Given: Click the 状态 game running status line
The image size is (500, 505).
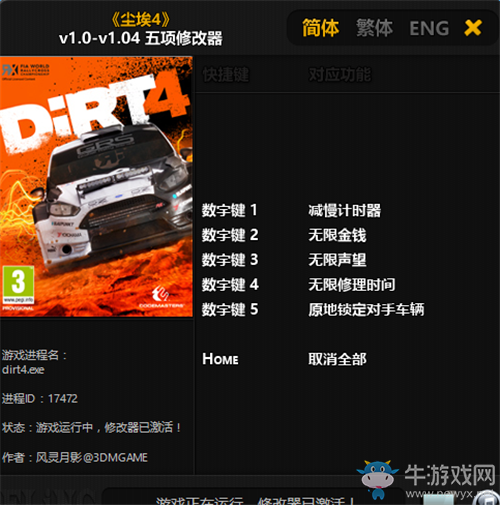Looking at the screenshot, I should tap(91, 427).
